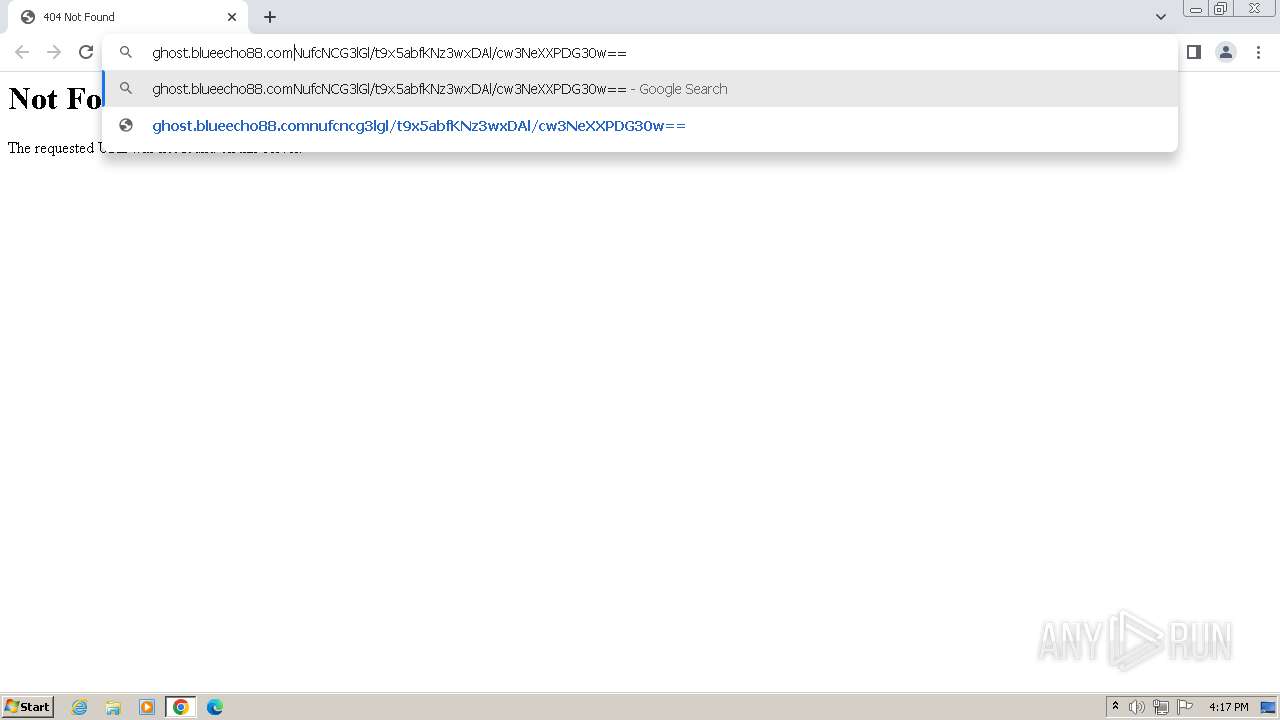Open Action Center flag icon

[x=1185, y=707]
